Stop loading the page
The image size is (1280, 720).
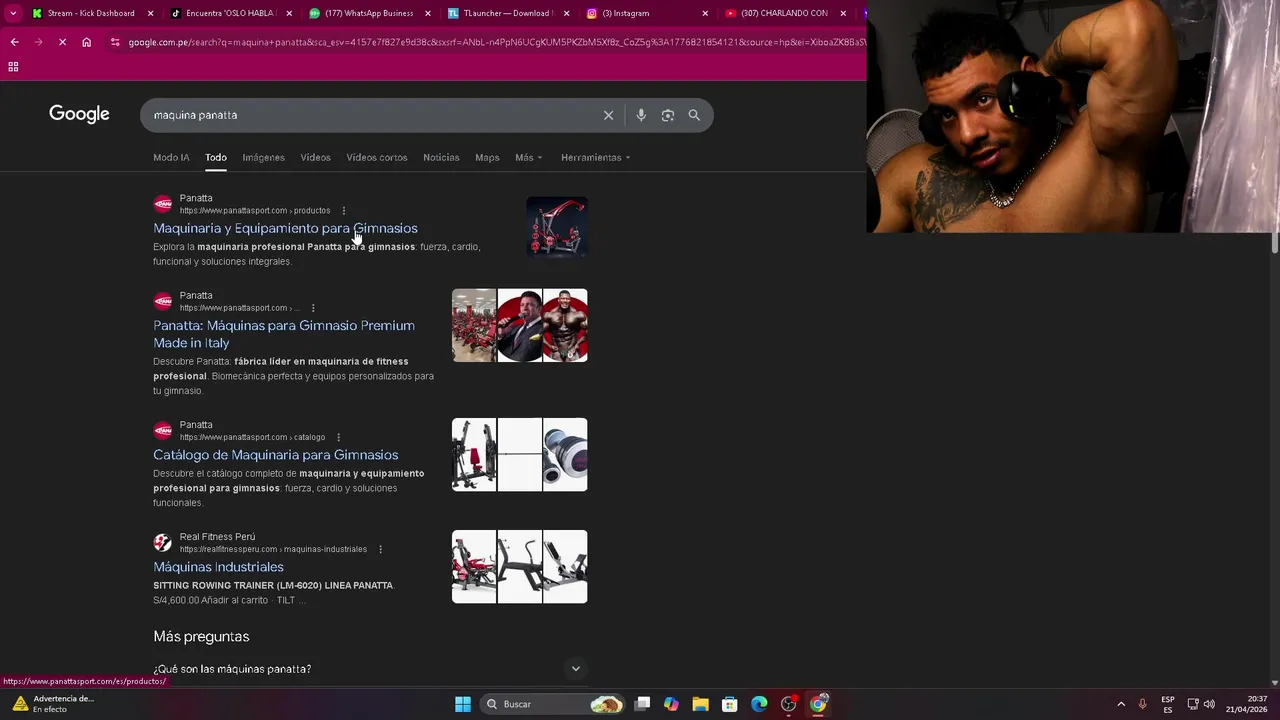point(62,42)
